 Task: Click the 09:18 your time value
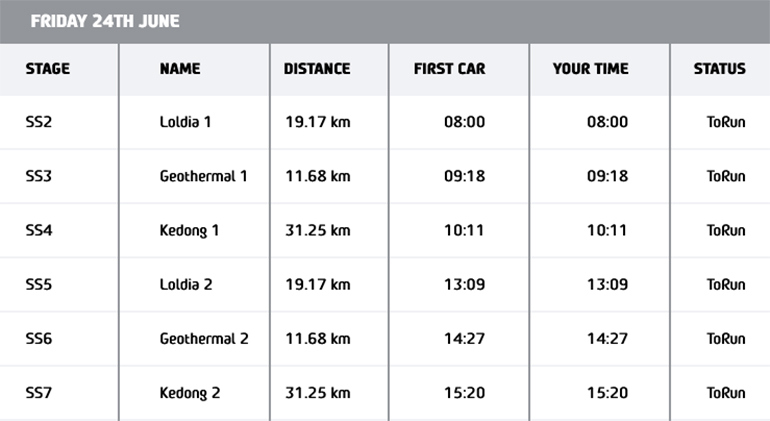(607, 177)
